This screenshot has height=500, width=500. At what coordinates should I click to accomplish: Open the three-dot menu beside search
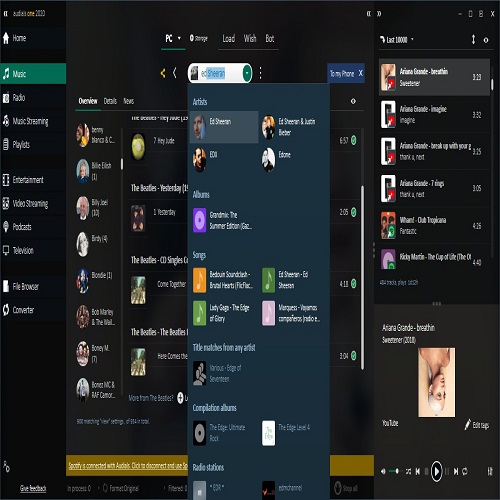[260, 73]
